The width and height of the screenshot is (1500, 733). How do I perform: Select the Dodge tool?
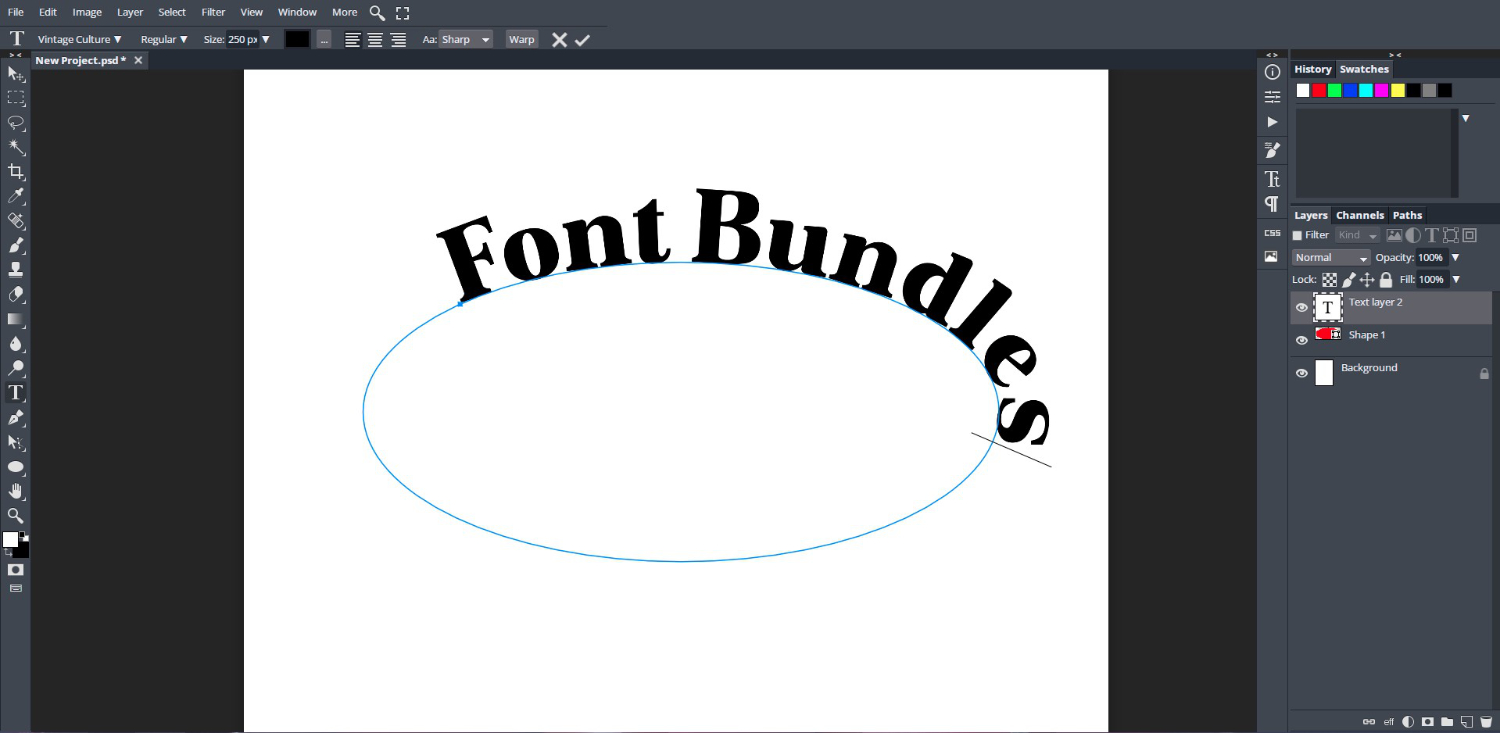[x=16, y=368]
